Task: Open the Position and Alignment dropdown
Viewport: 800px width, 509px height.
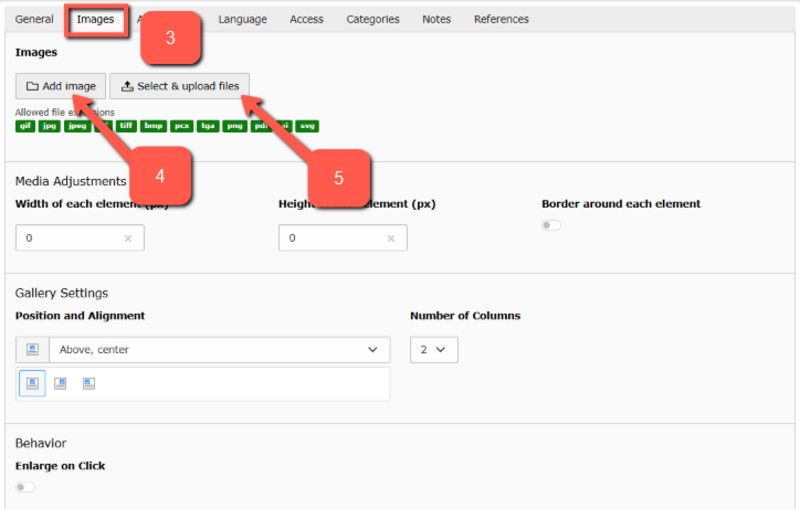Action: click(218, 350)
